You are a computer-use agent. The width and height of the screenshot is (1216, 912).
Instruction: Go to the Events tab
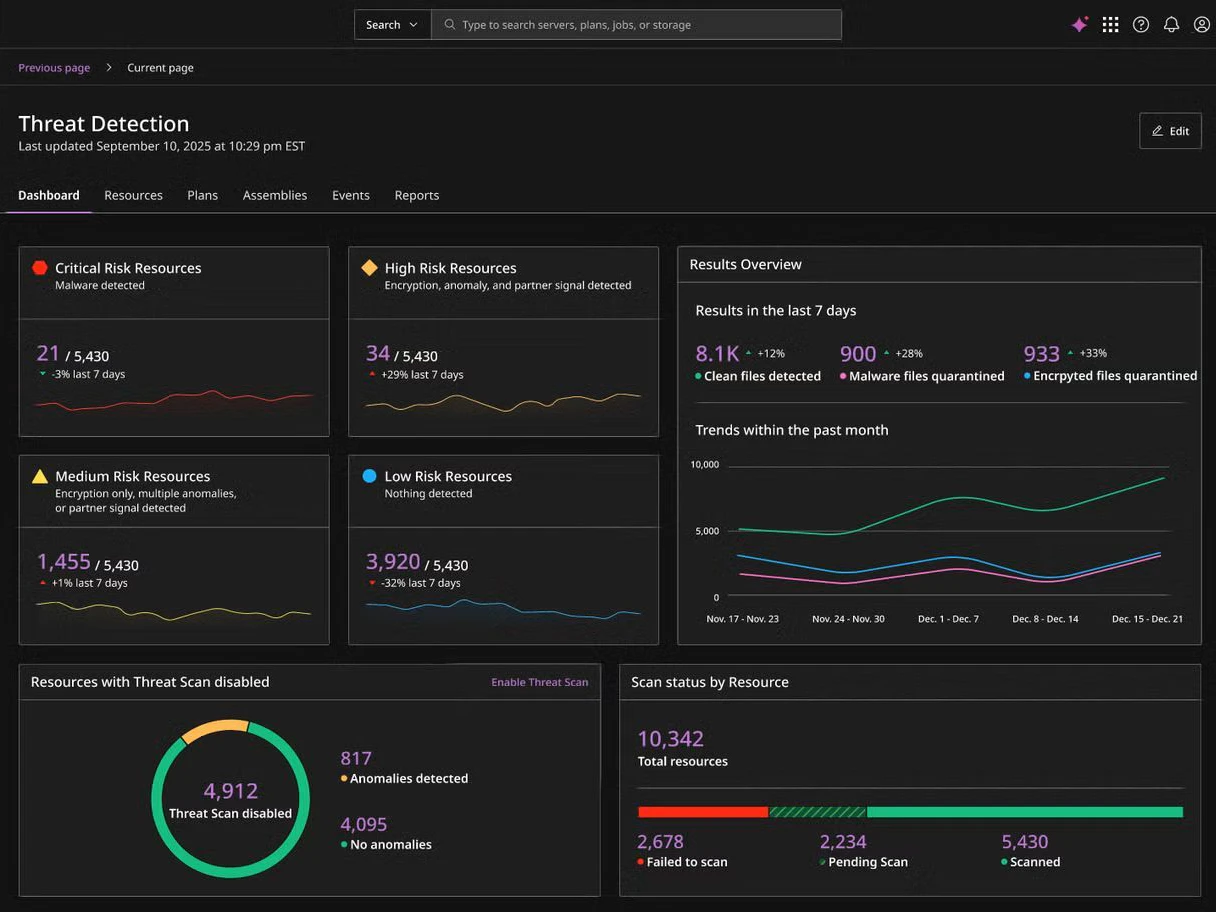pos(351,195)
